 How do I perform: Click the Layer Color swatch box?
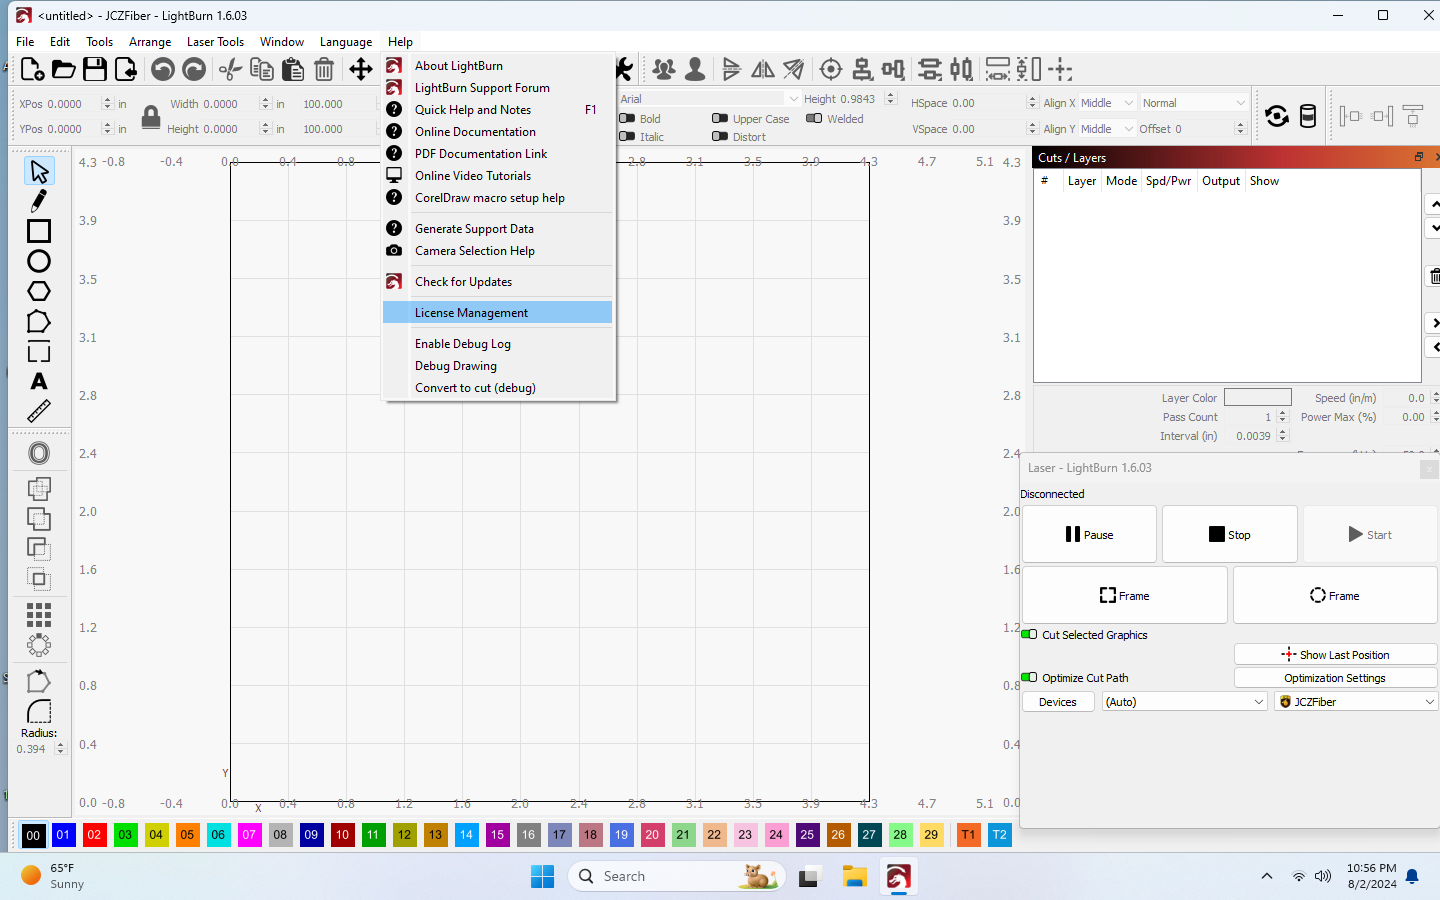pos(1258,397)
